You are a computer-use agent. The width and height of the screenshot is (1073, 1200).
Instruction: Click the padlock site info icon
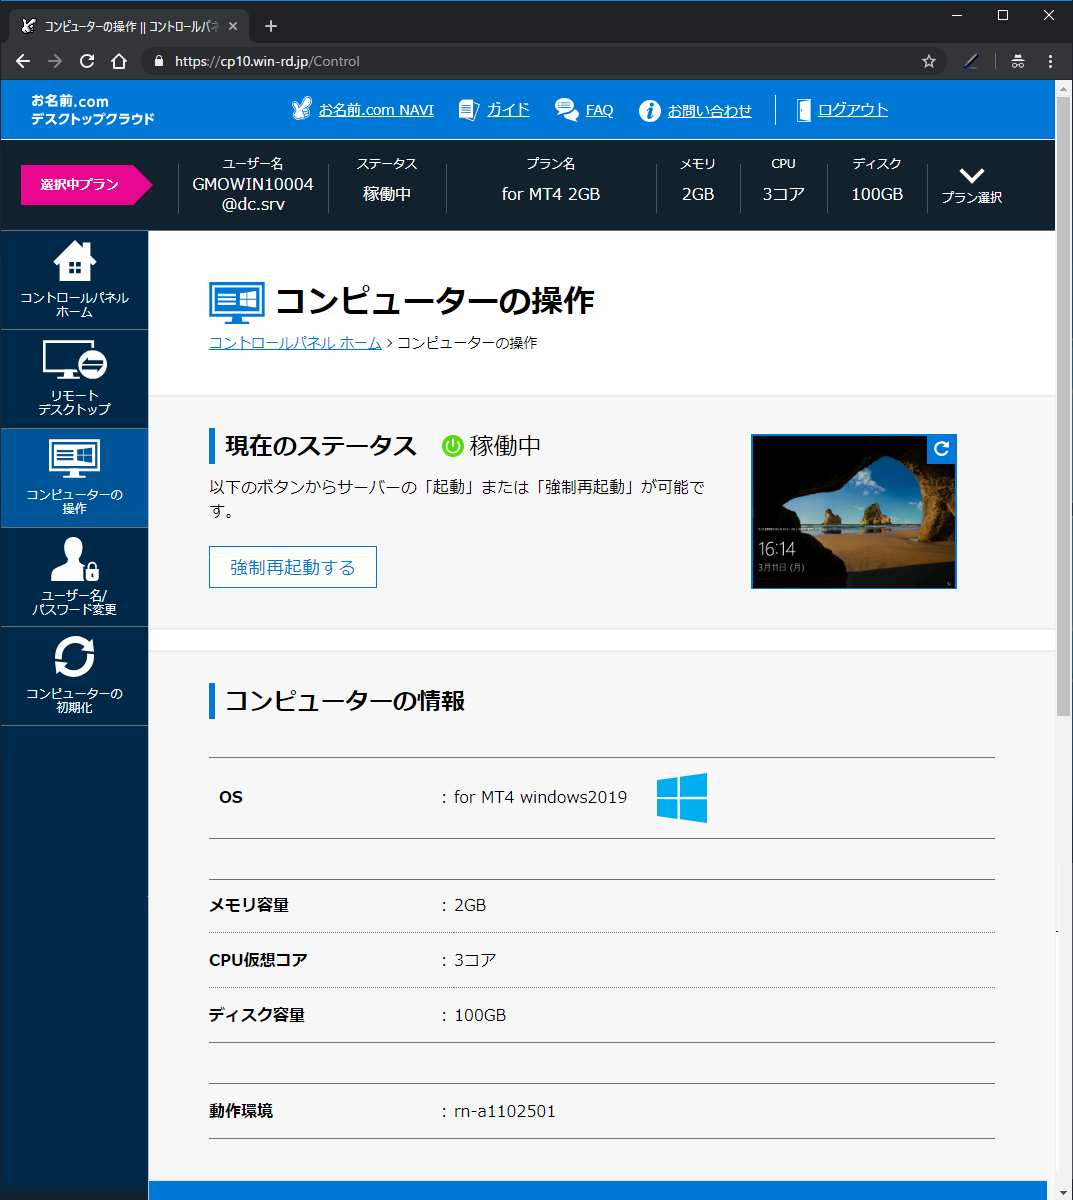click(x=158, y=61)
